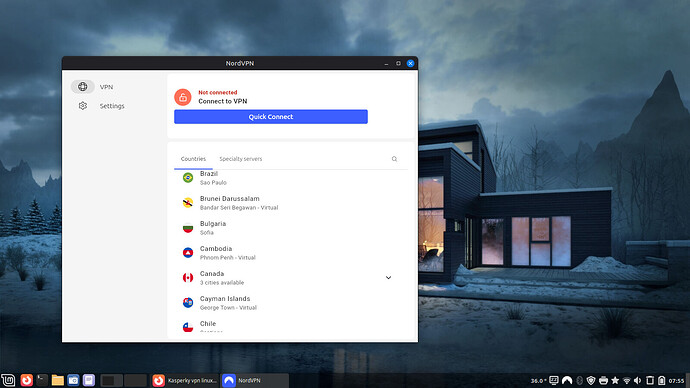Click the orange unlocked padlock status icon
The height and width of the screenshot is (388, 690).
pyautogui.click(x=183, y=97)
